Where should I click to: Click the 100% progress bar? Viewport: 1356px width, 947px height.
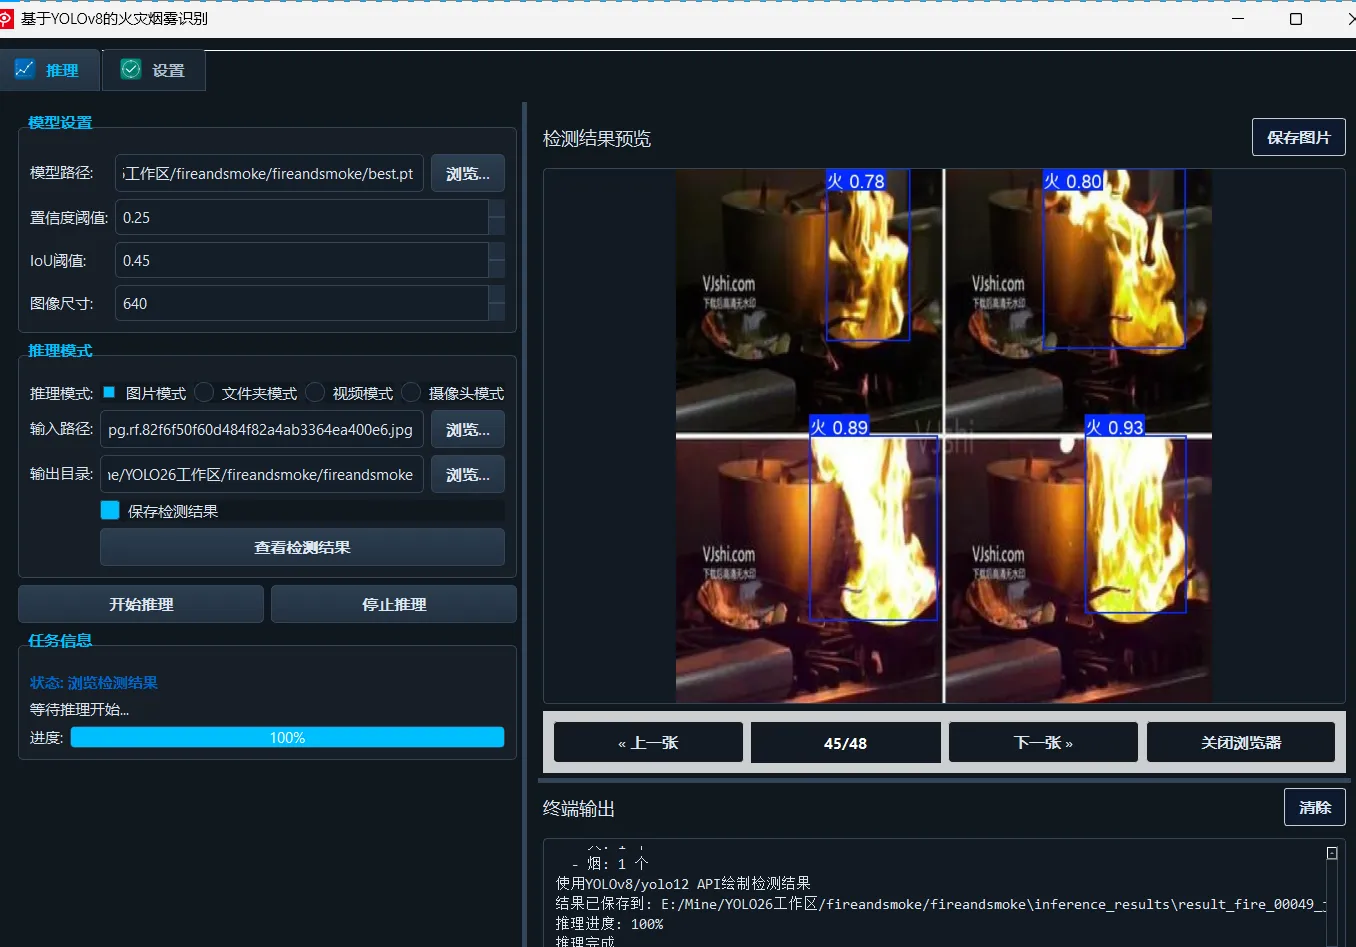pyautogui.click(x=287, y=737)
